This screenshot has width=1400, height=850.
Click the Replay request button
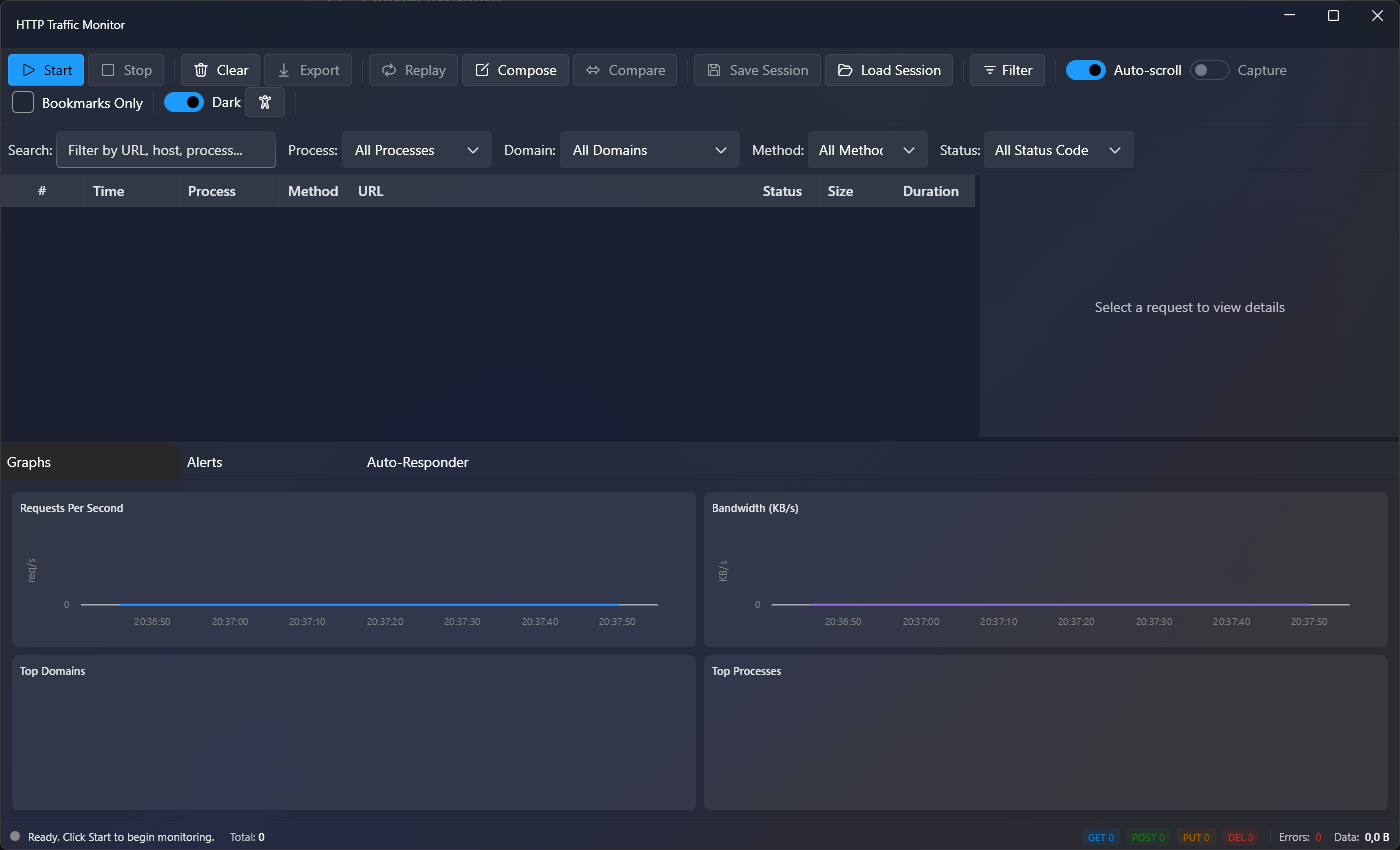click(x=413, y=70)
